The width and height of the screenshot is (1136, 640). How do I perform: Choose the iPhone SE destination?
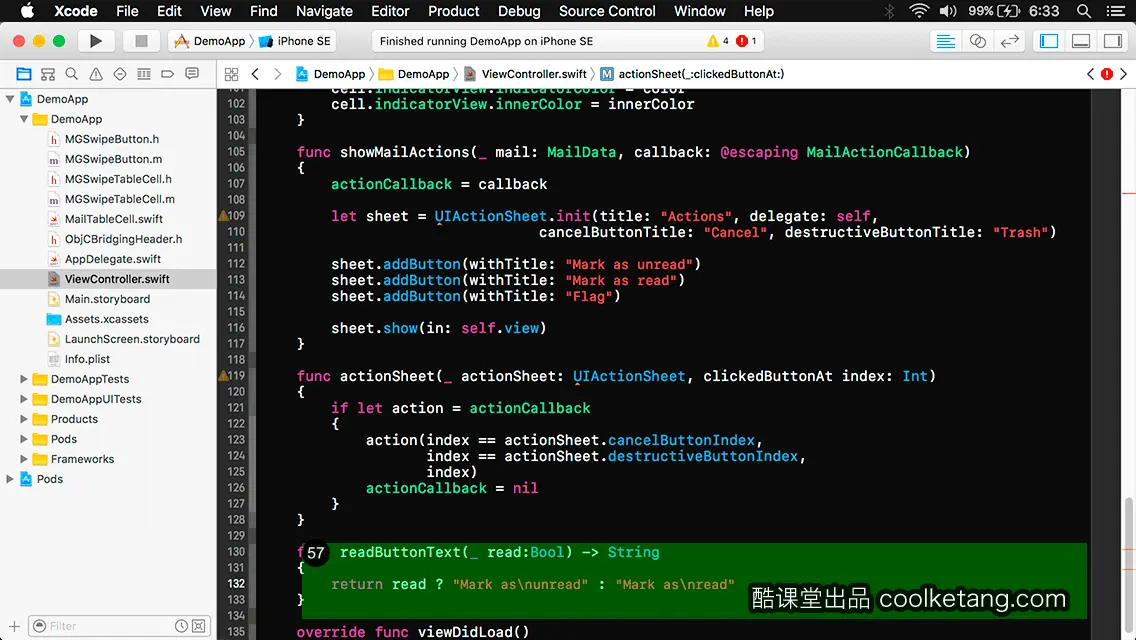pyautogui.click(x=296, y=41)
